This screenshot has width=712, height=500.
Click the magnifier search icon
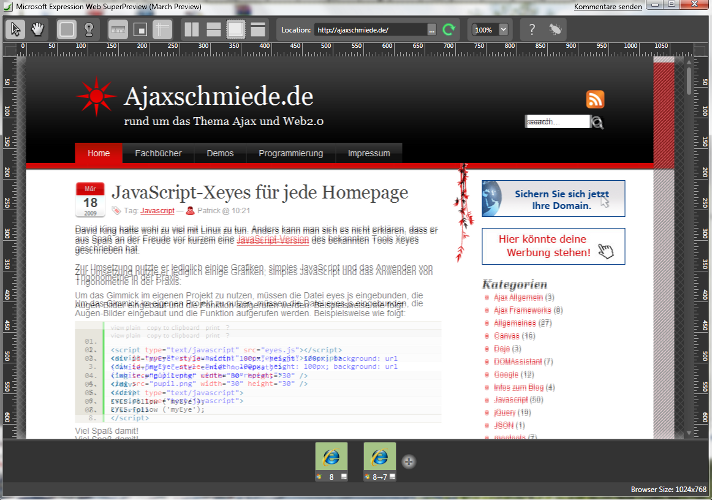597,122
